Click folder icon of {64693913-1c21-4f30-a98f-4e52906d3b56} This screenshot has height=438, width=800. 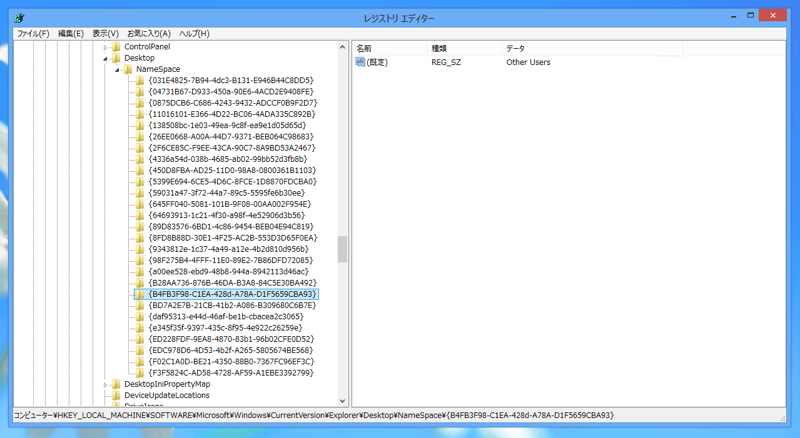pos(140,215)
